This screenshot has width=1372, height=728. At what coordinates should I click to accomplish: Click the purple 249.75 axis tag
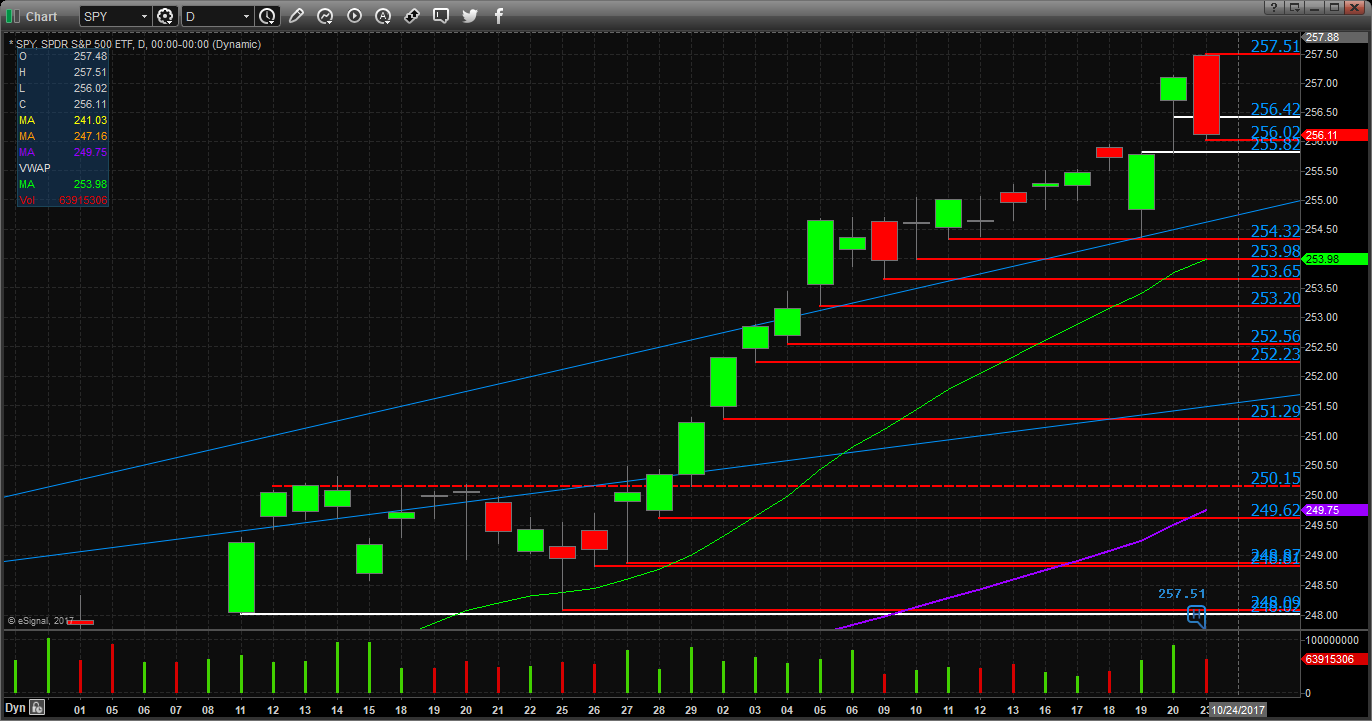1334,509
